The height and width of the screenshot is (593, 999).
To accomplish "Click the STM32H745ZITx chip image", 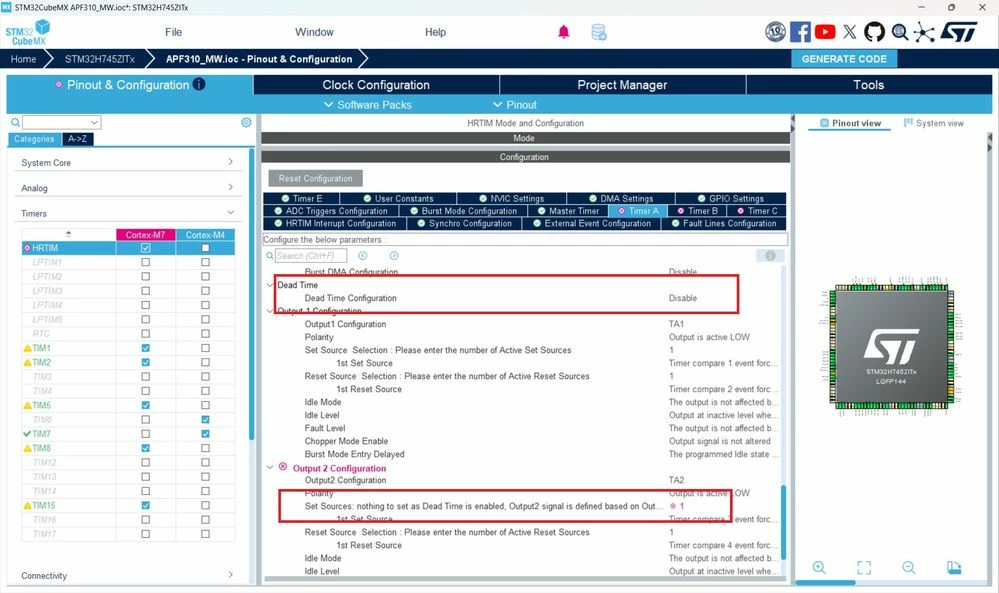I will tap(891, 347).
